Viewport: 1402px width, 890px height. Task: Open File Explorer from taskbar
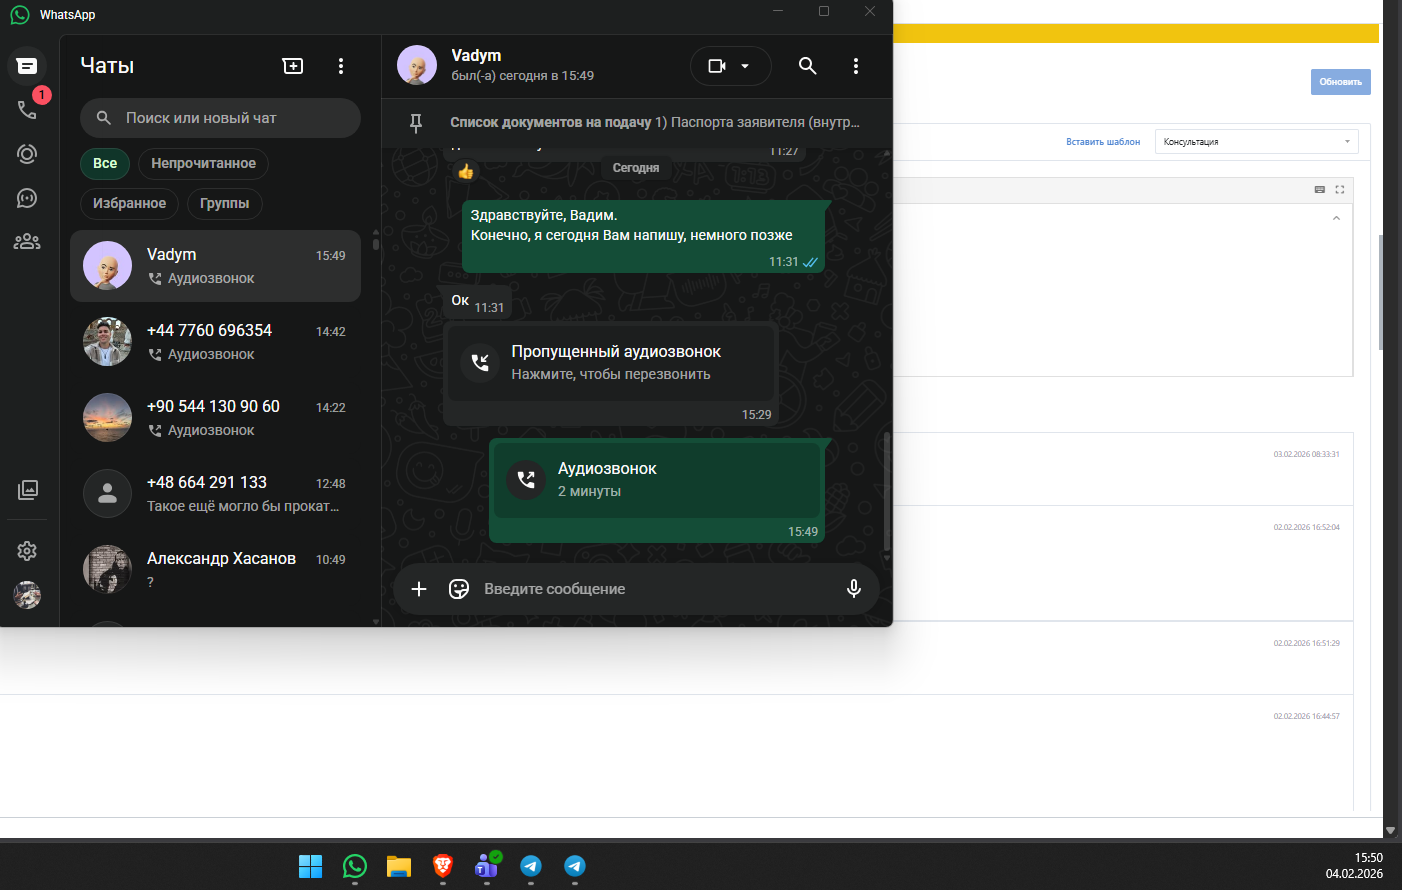399,866
